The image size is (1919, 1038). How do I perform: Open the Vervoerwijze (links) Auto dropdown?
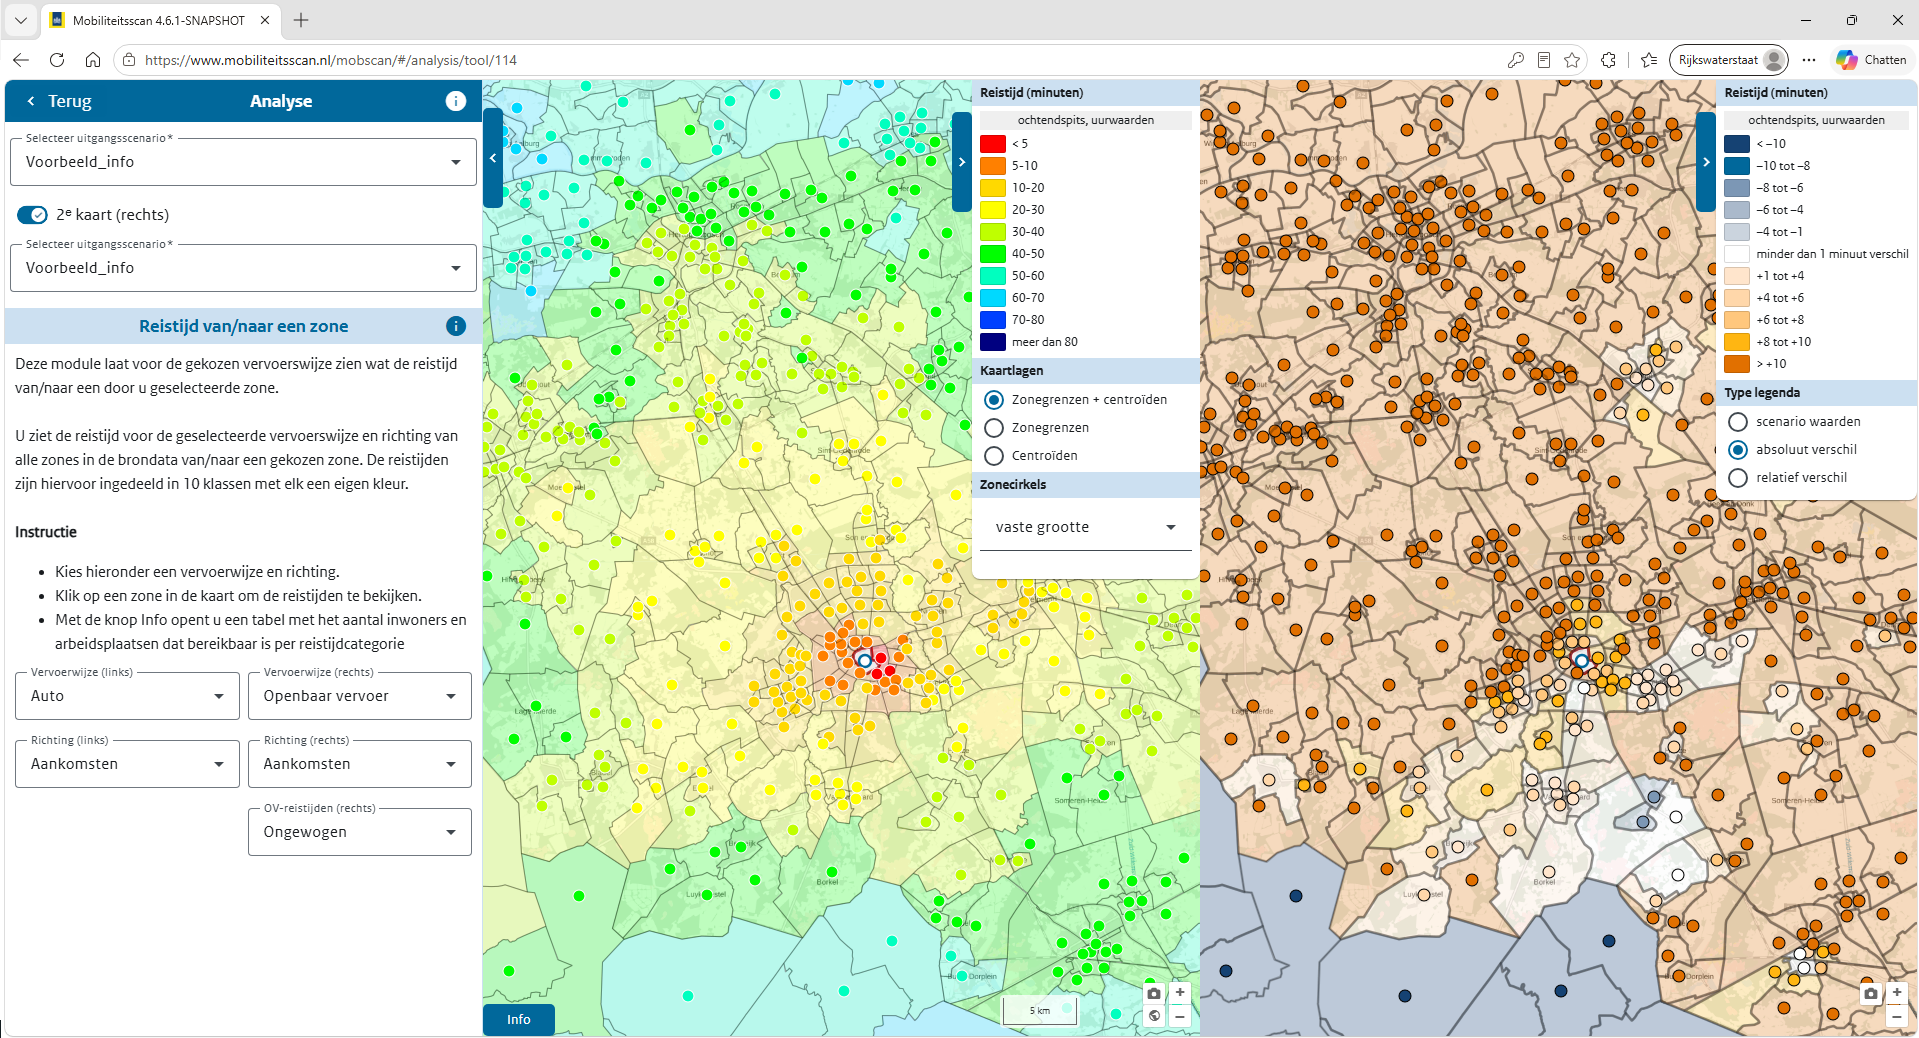point(128,696)
